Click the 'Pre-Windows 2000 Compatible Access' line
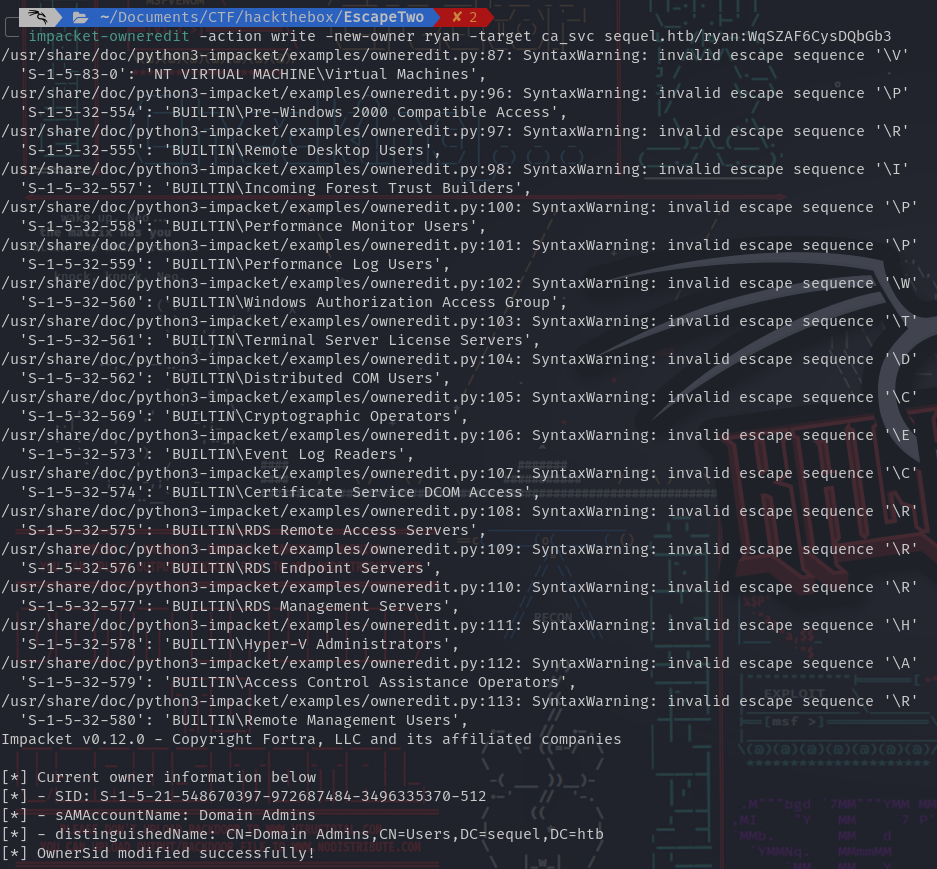Viewport: 937px width, 869px height. coord(293,112)
